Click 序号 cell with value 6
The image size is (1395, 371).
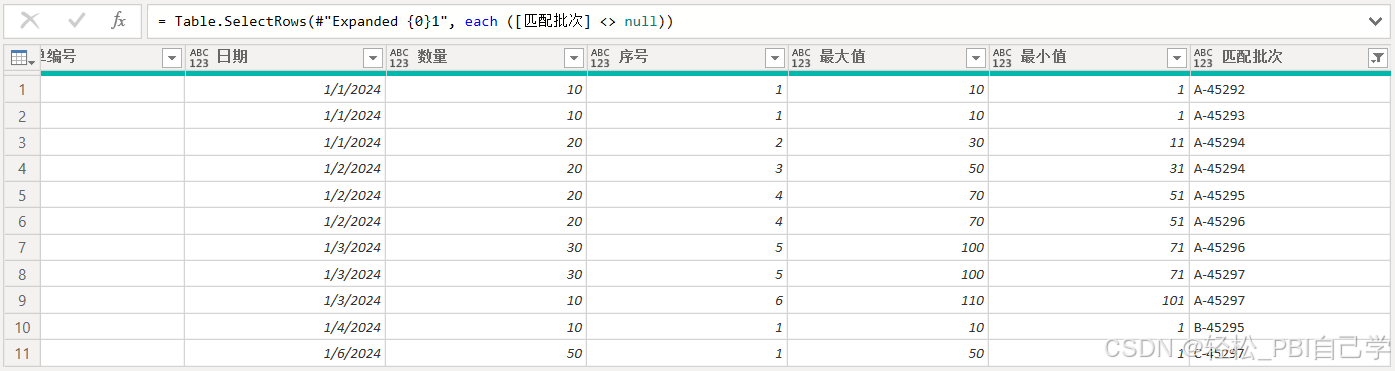[687, 300]
